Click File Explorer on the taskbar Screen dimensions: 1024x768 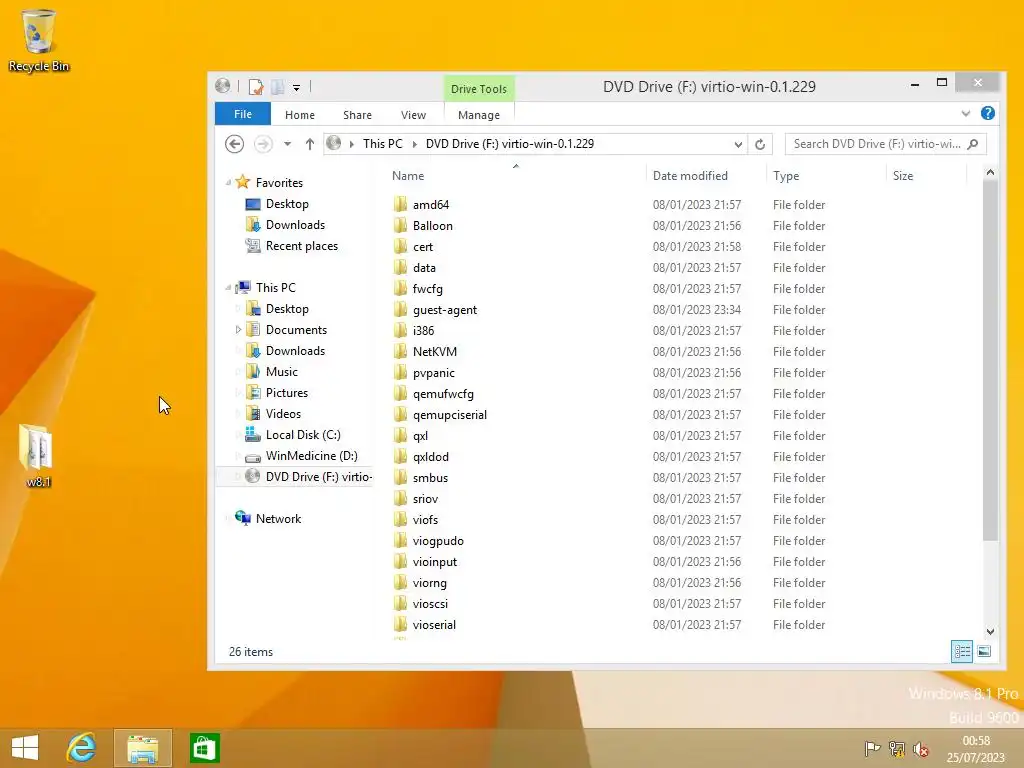point(143,748)
